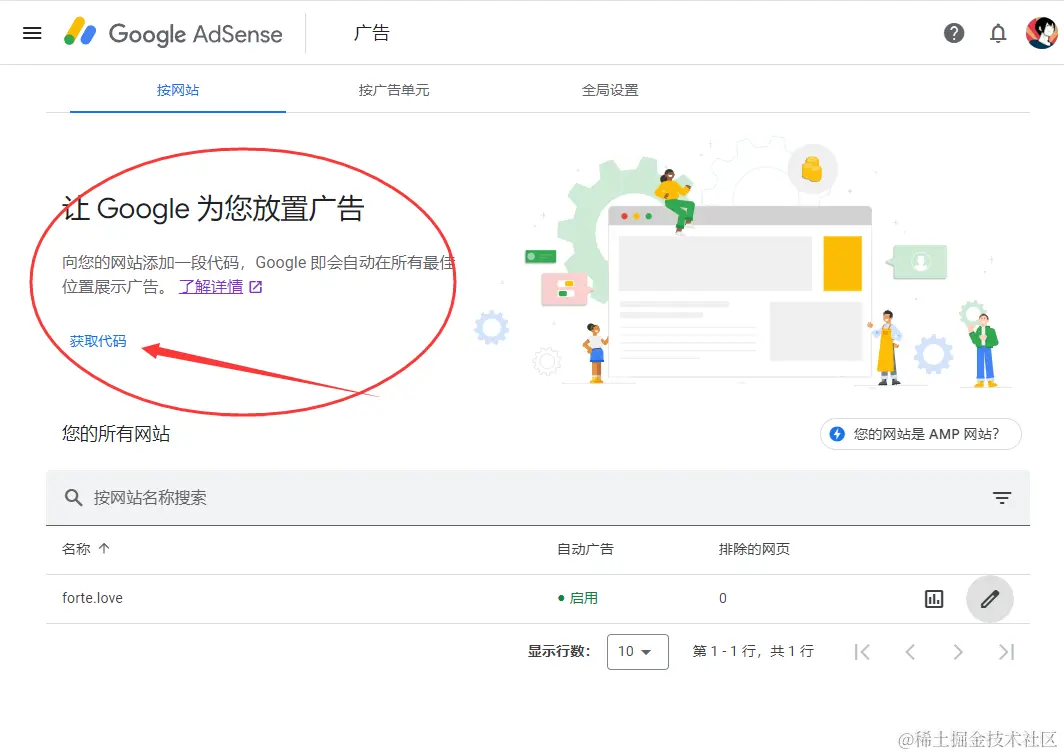Click the ascending sort arrow next to 名称
1064x756 pixels.
point(104,548)
